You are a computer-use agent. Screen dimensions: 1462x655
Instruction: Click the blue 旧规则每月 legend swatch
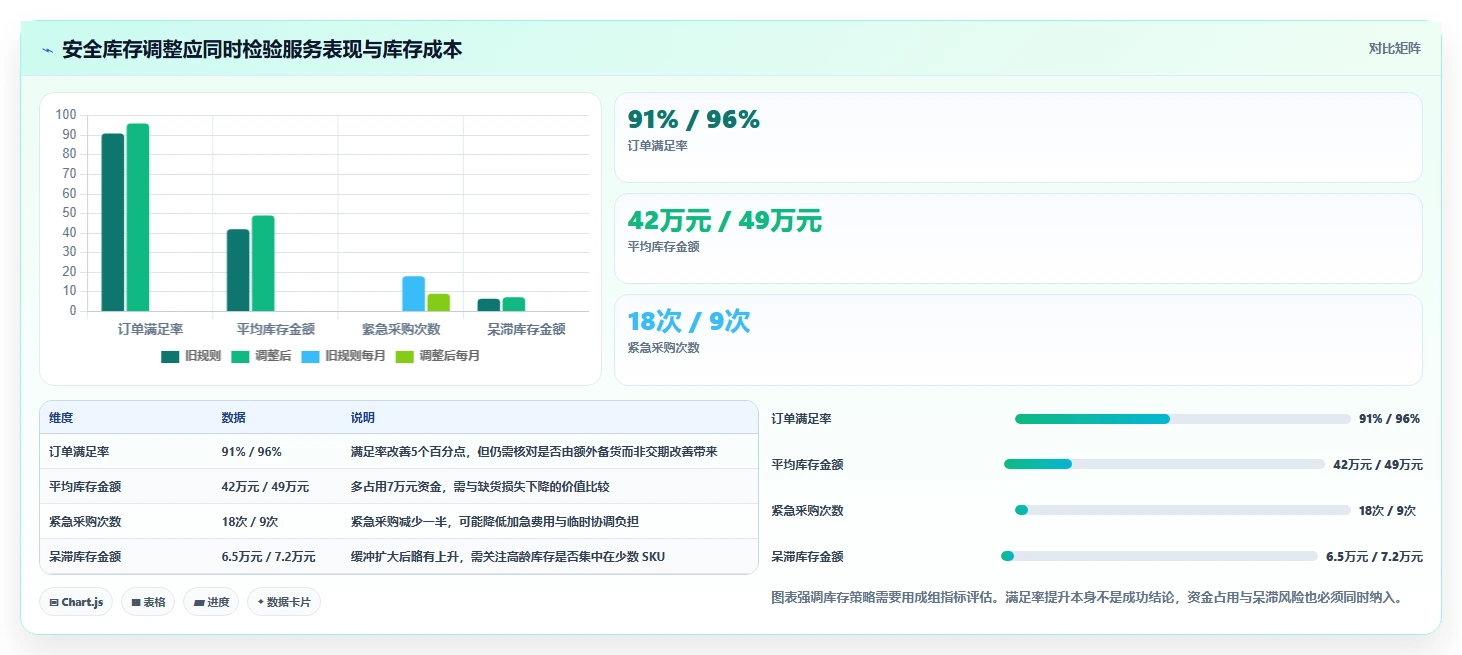click(x=310, y=356)
